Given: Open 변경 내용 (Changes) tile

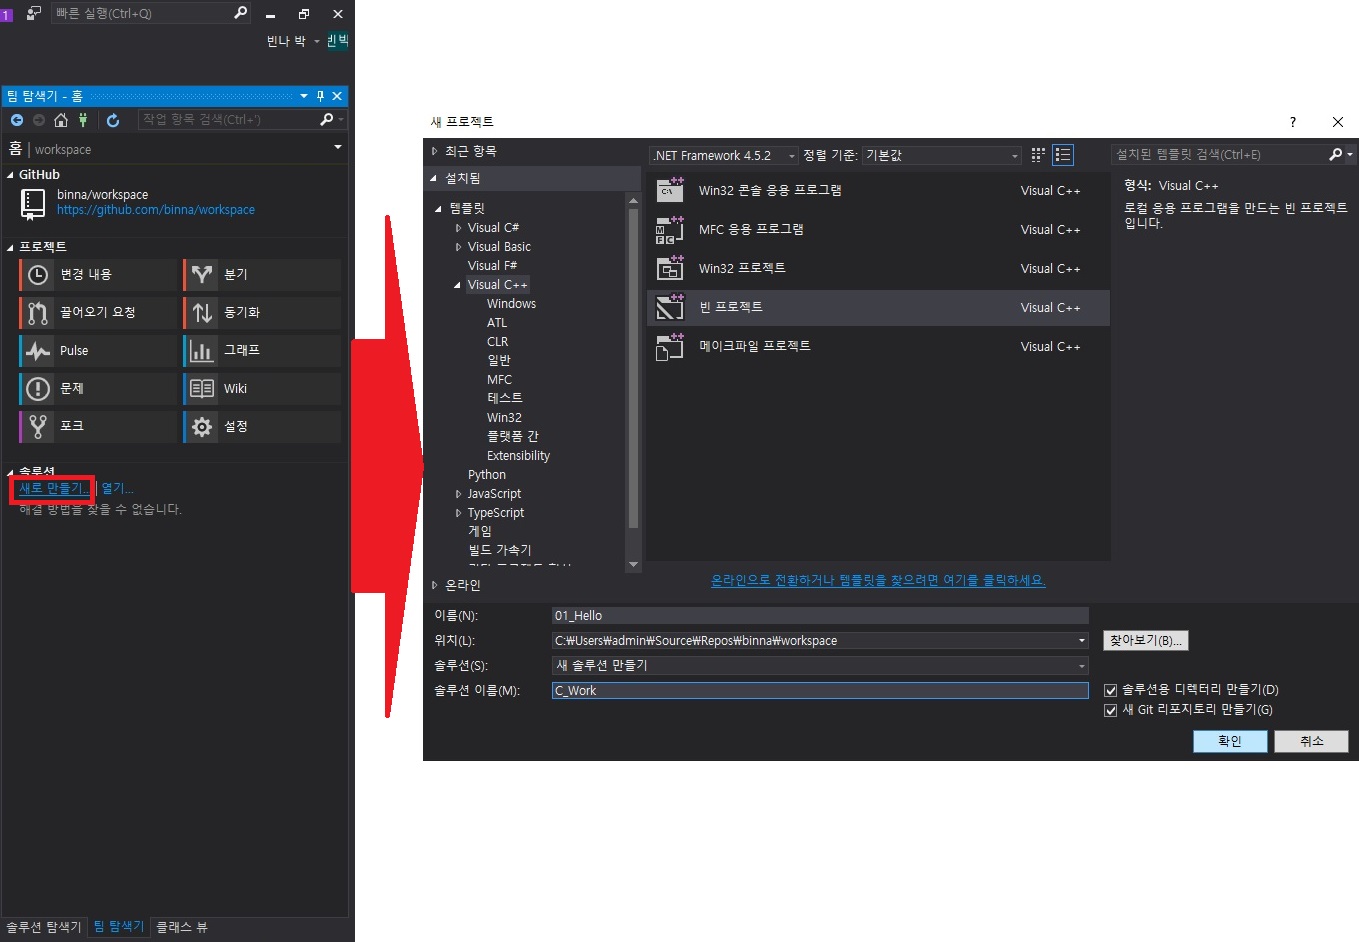Looking at the screenshot, I should (98, 274).
